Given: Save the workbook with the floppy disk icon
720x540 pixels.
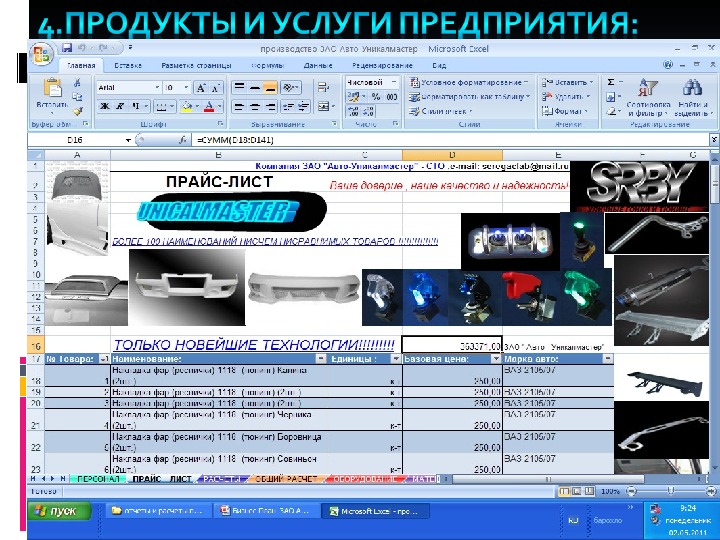Looking at the screenshot, I should tap(67, 48).
